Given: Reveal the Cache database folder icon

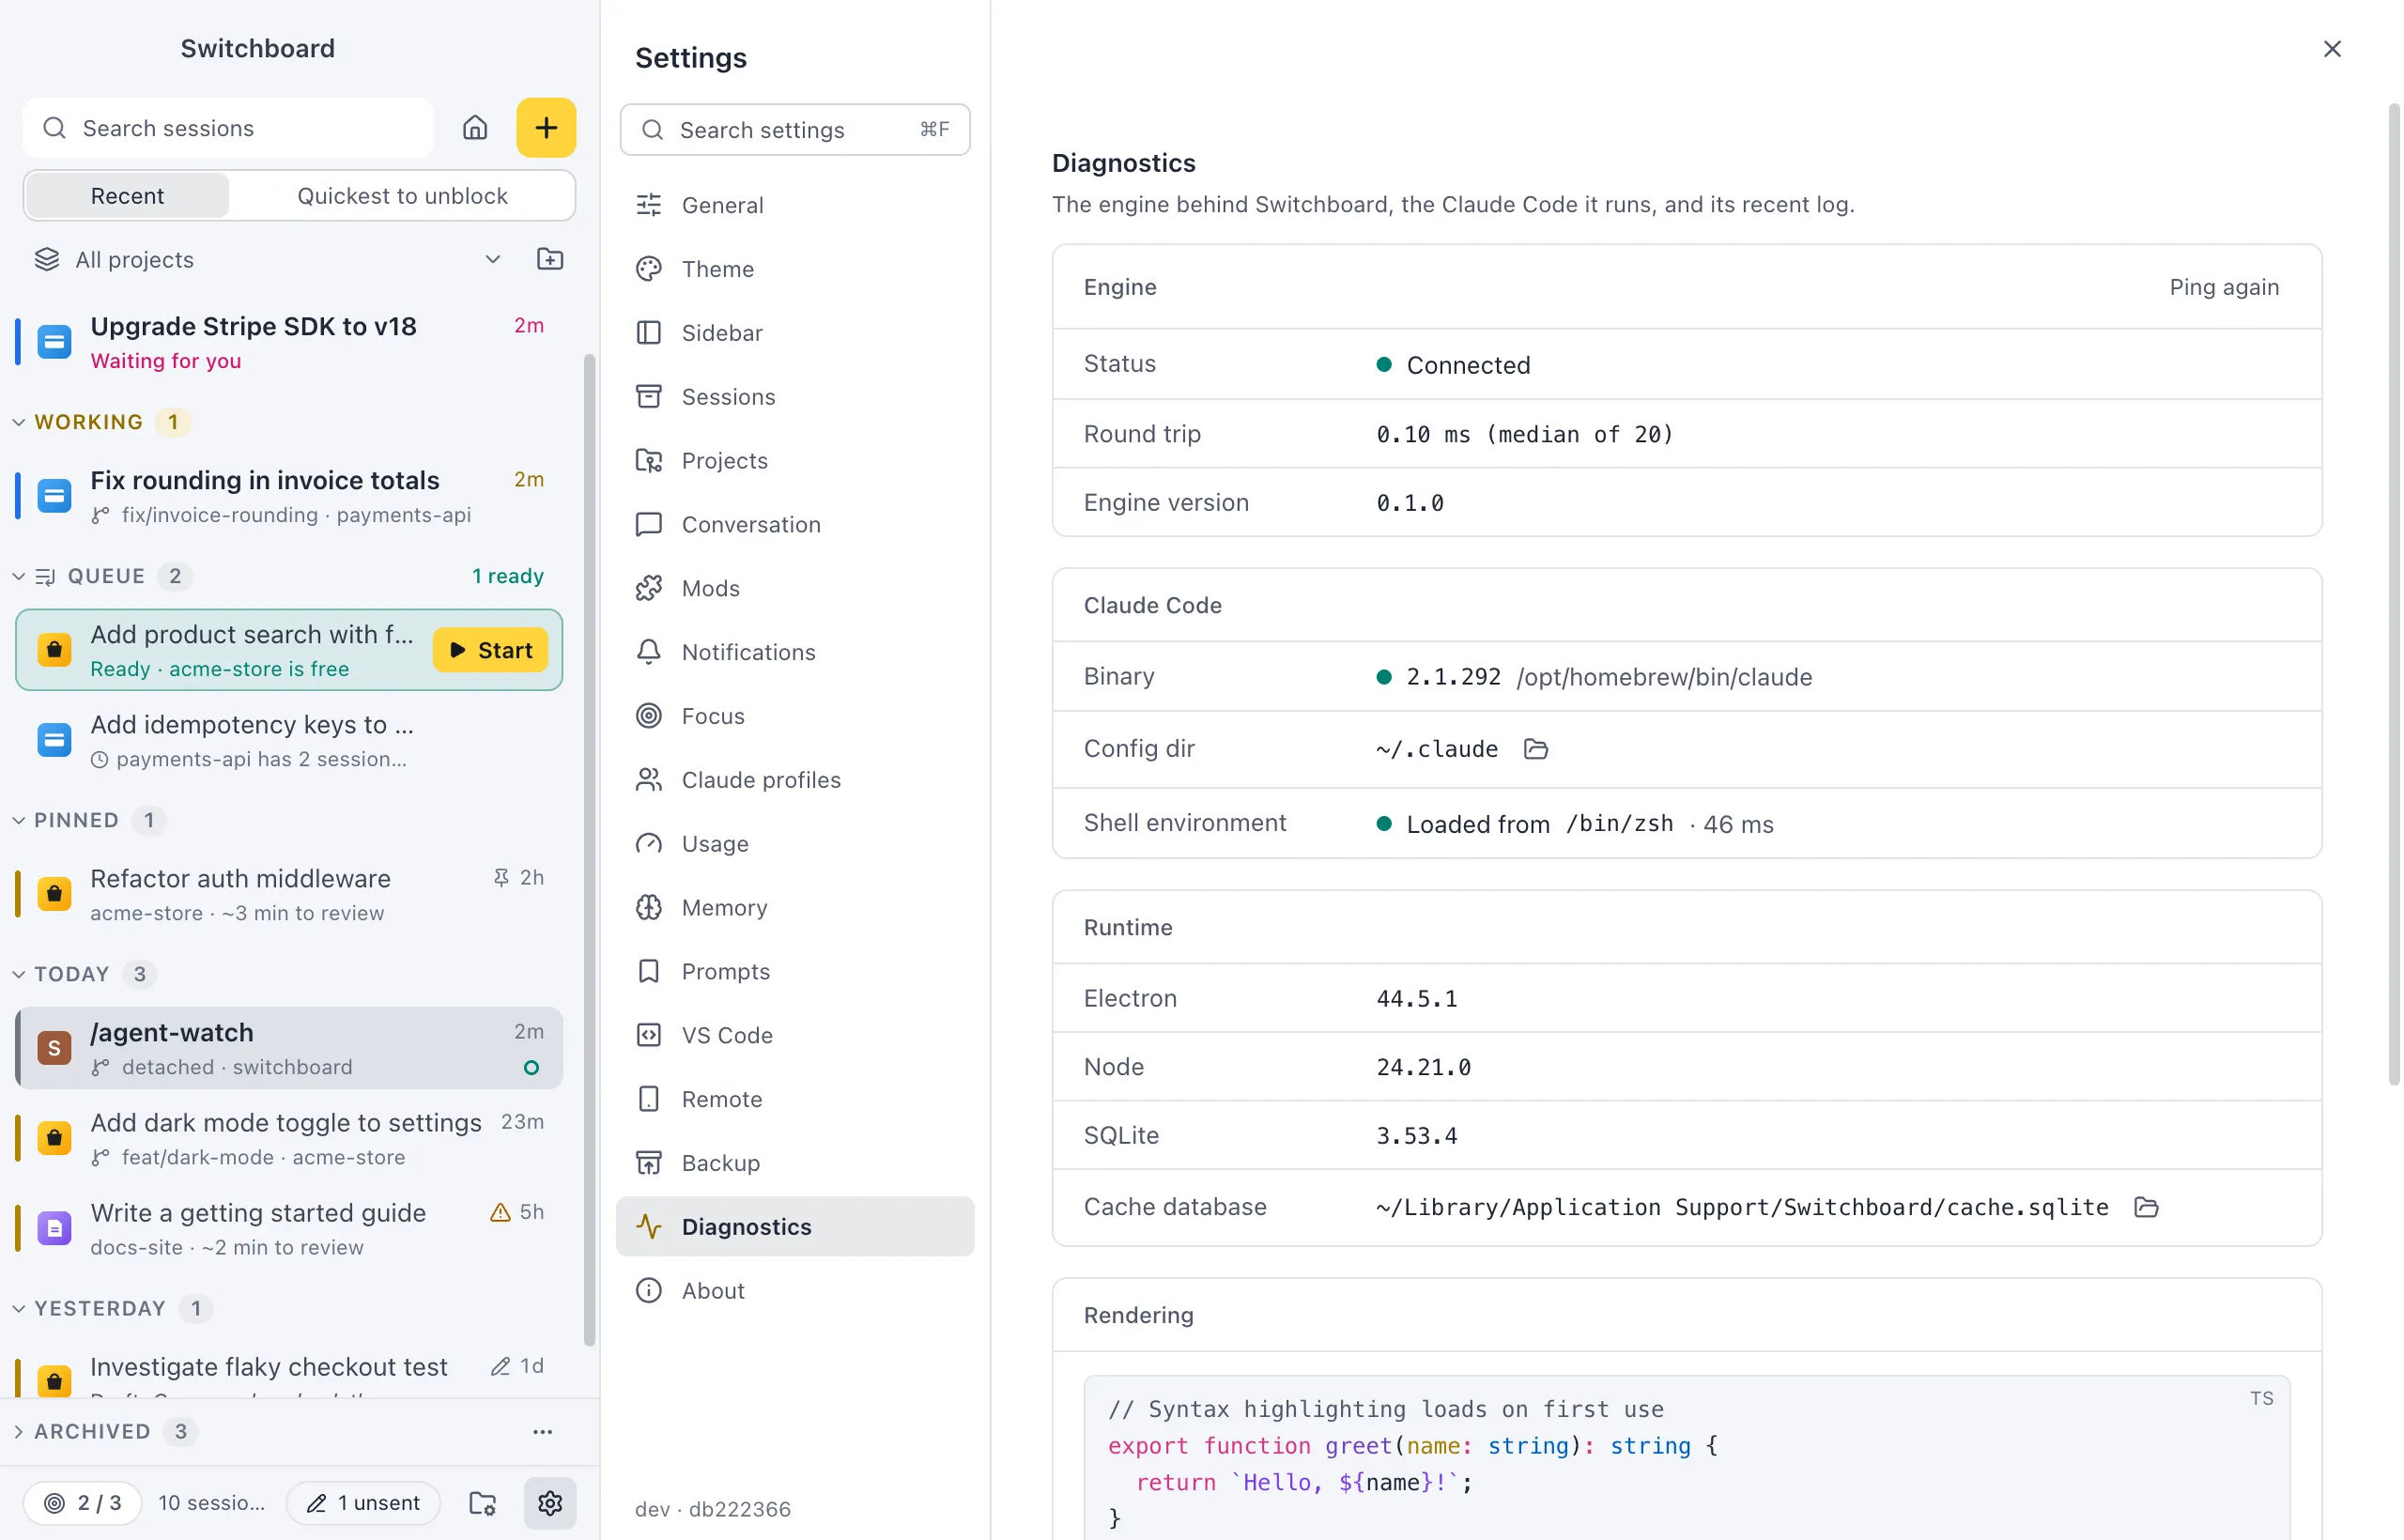Looking at the screenshot, I should tap(2145, 1207).
